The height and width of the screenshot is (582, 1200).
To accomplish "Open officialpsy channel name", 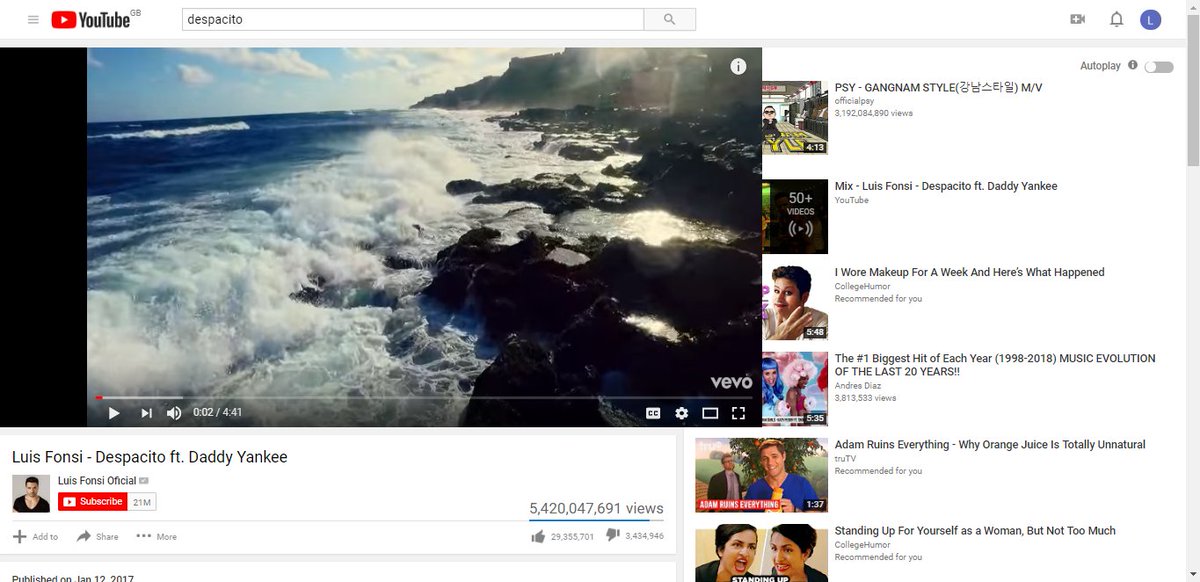I will [855, 101].
